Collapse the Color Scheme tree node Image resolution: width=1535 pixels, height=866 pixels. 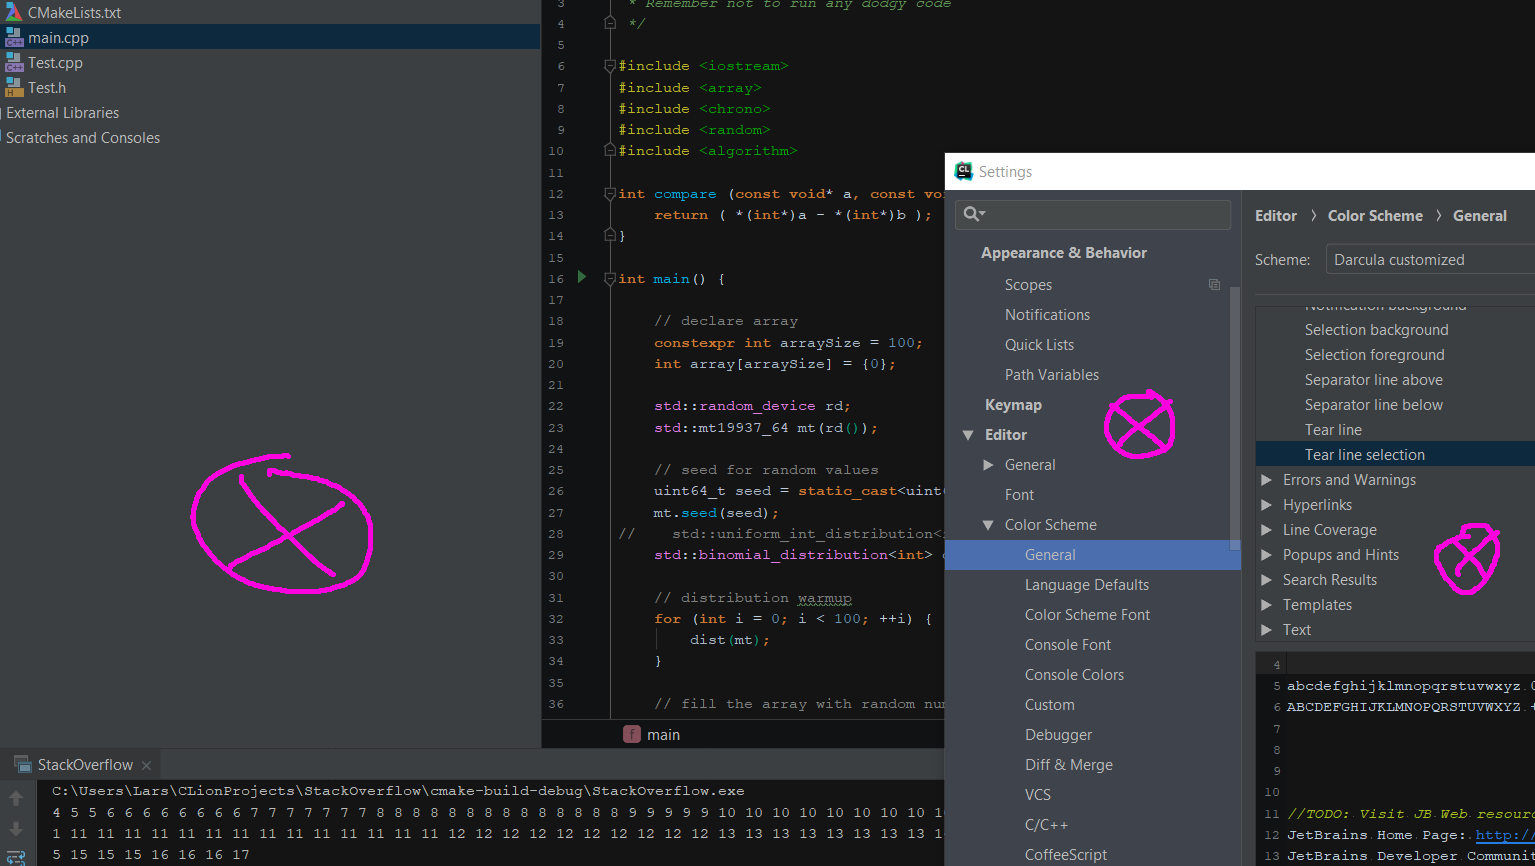988,525
